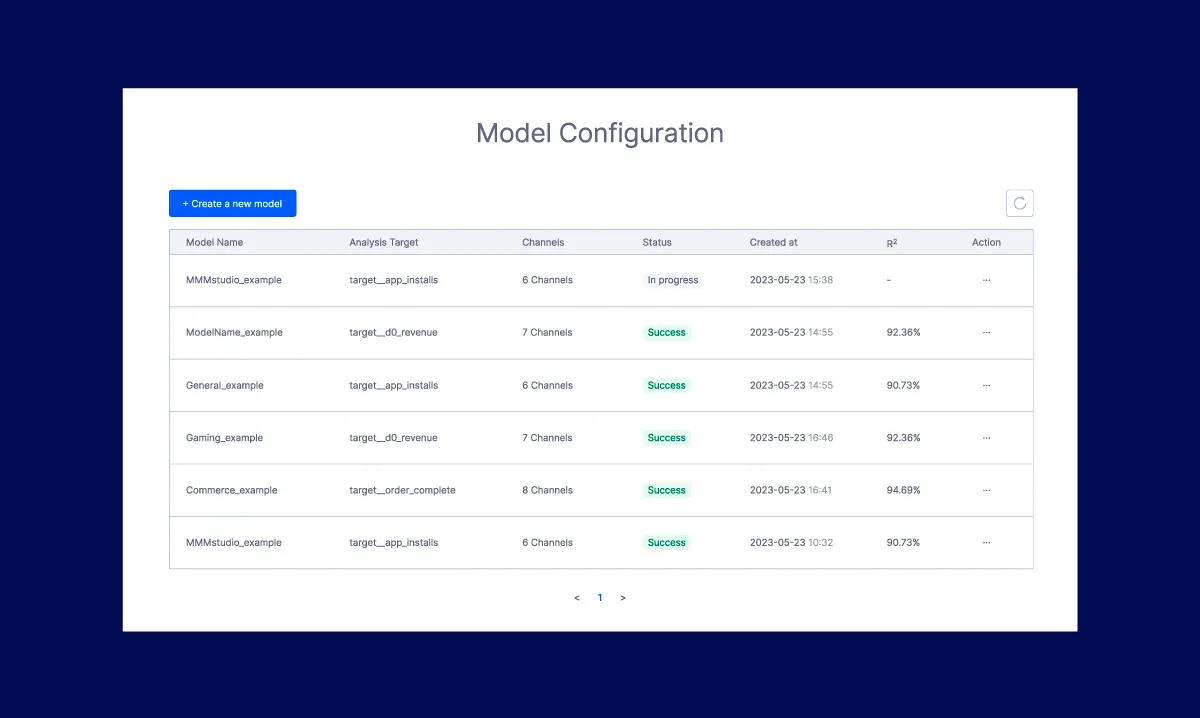This screenshot has width=1200, height=718.
Task: Click the Status column header
Action: point(657,242)
